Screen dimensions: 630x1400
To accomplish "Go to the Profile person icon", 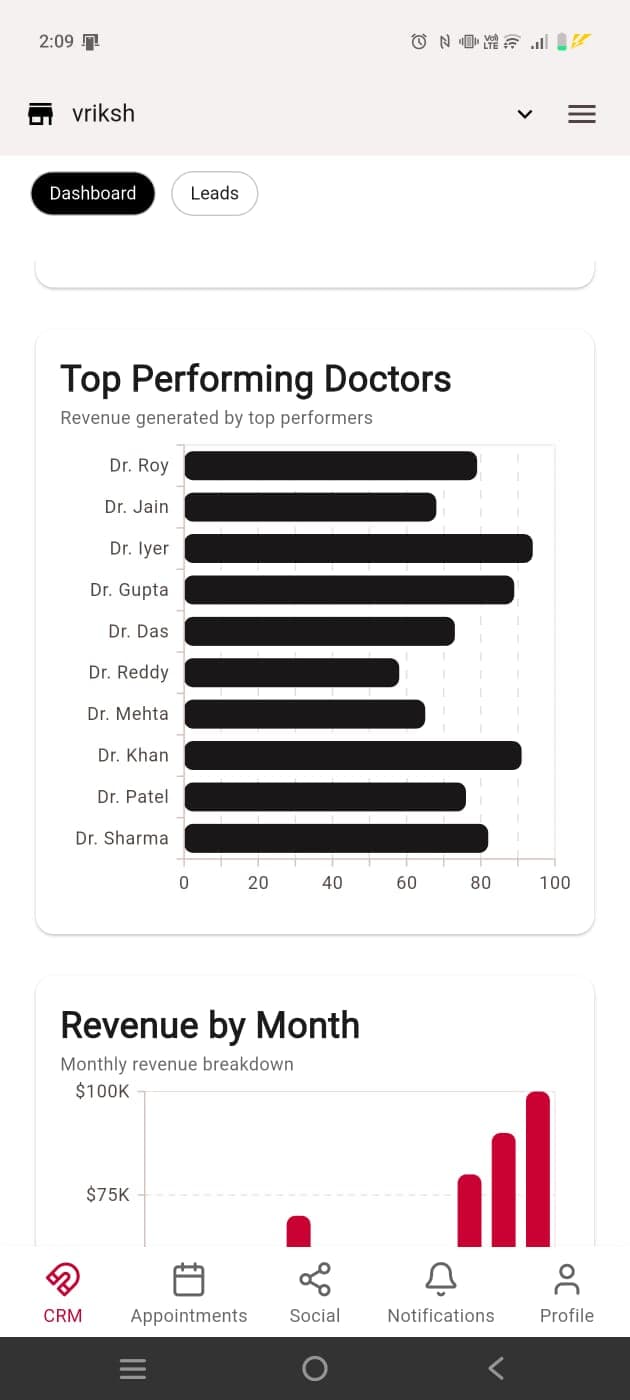I will 567,1279.
